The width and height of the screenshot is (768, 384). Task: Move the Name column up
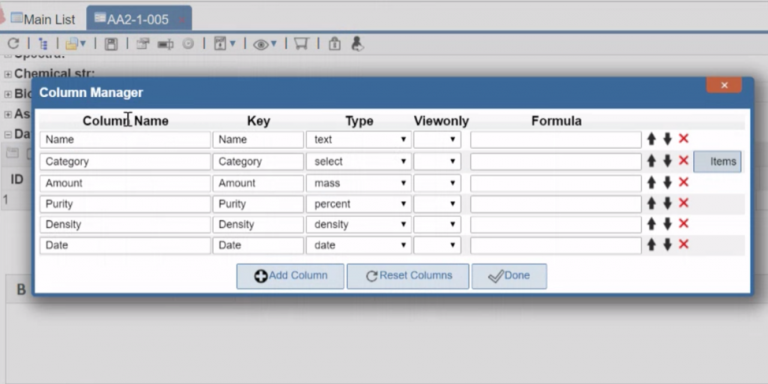click(651, 139)
